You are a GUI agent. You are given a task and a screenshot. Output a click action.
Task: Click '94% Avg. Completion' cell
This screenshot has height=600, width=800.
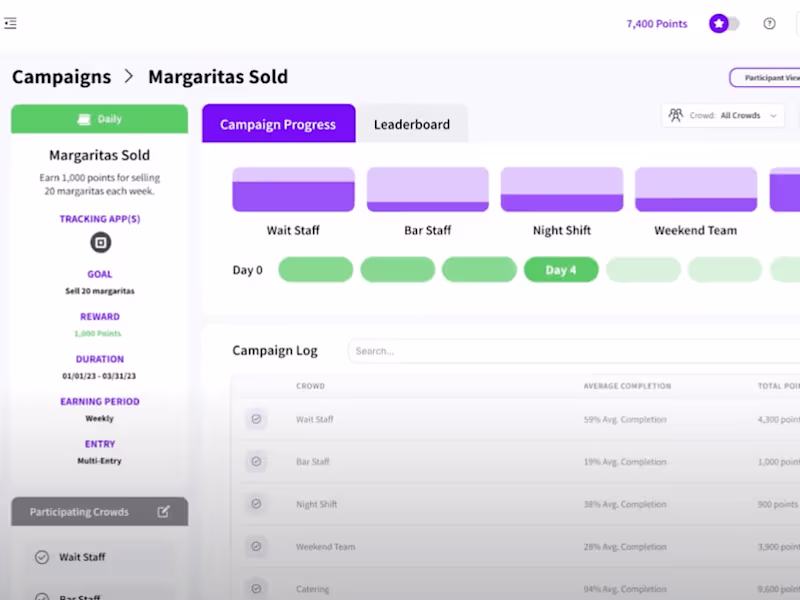point(625,589)
